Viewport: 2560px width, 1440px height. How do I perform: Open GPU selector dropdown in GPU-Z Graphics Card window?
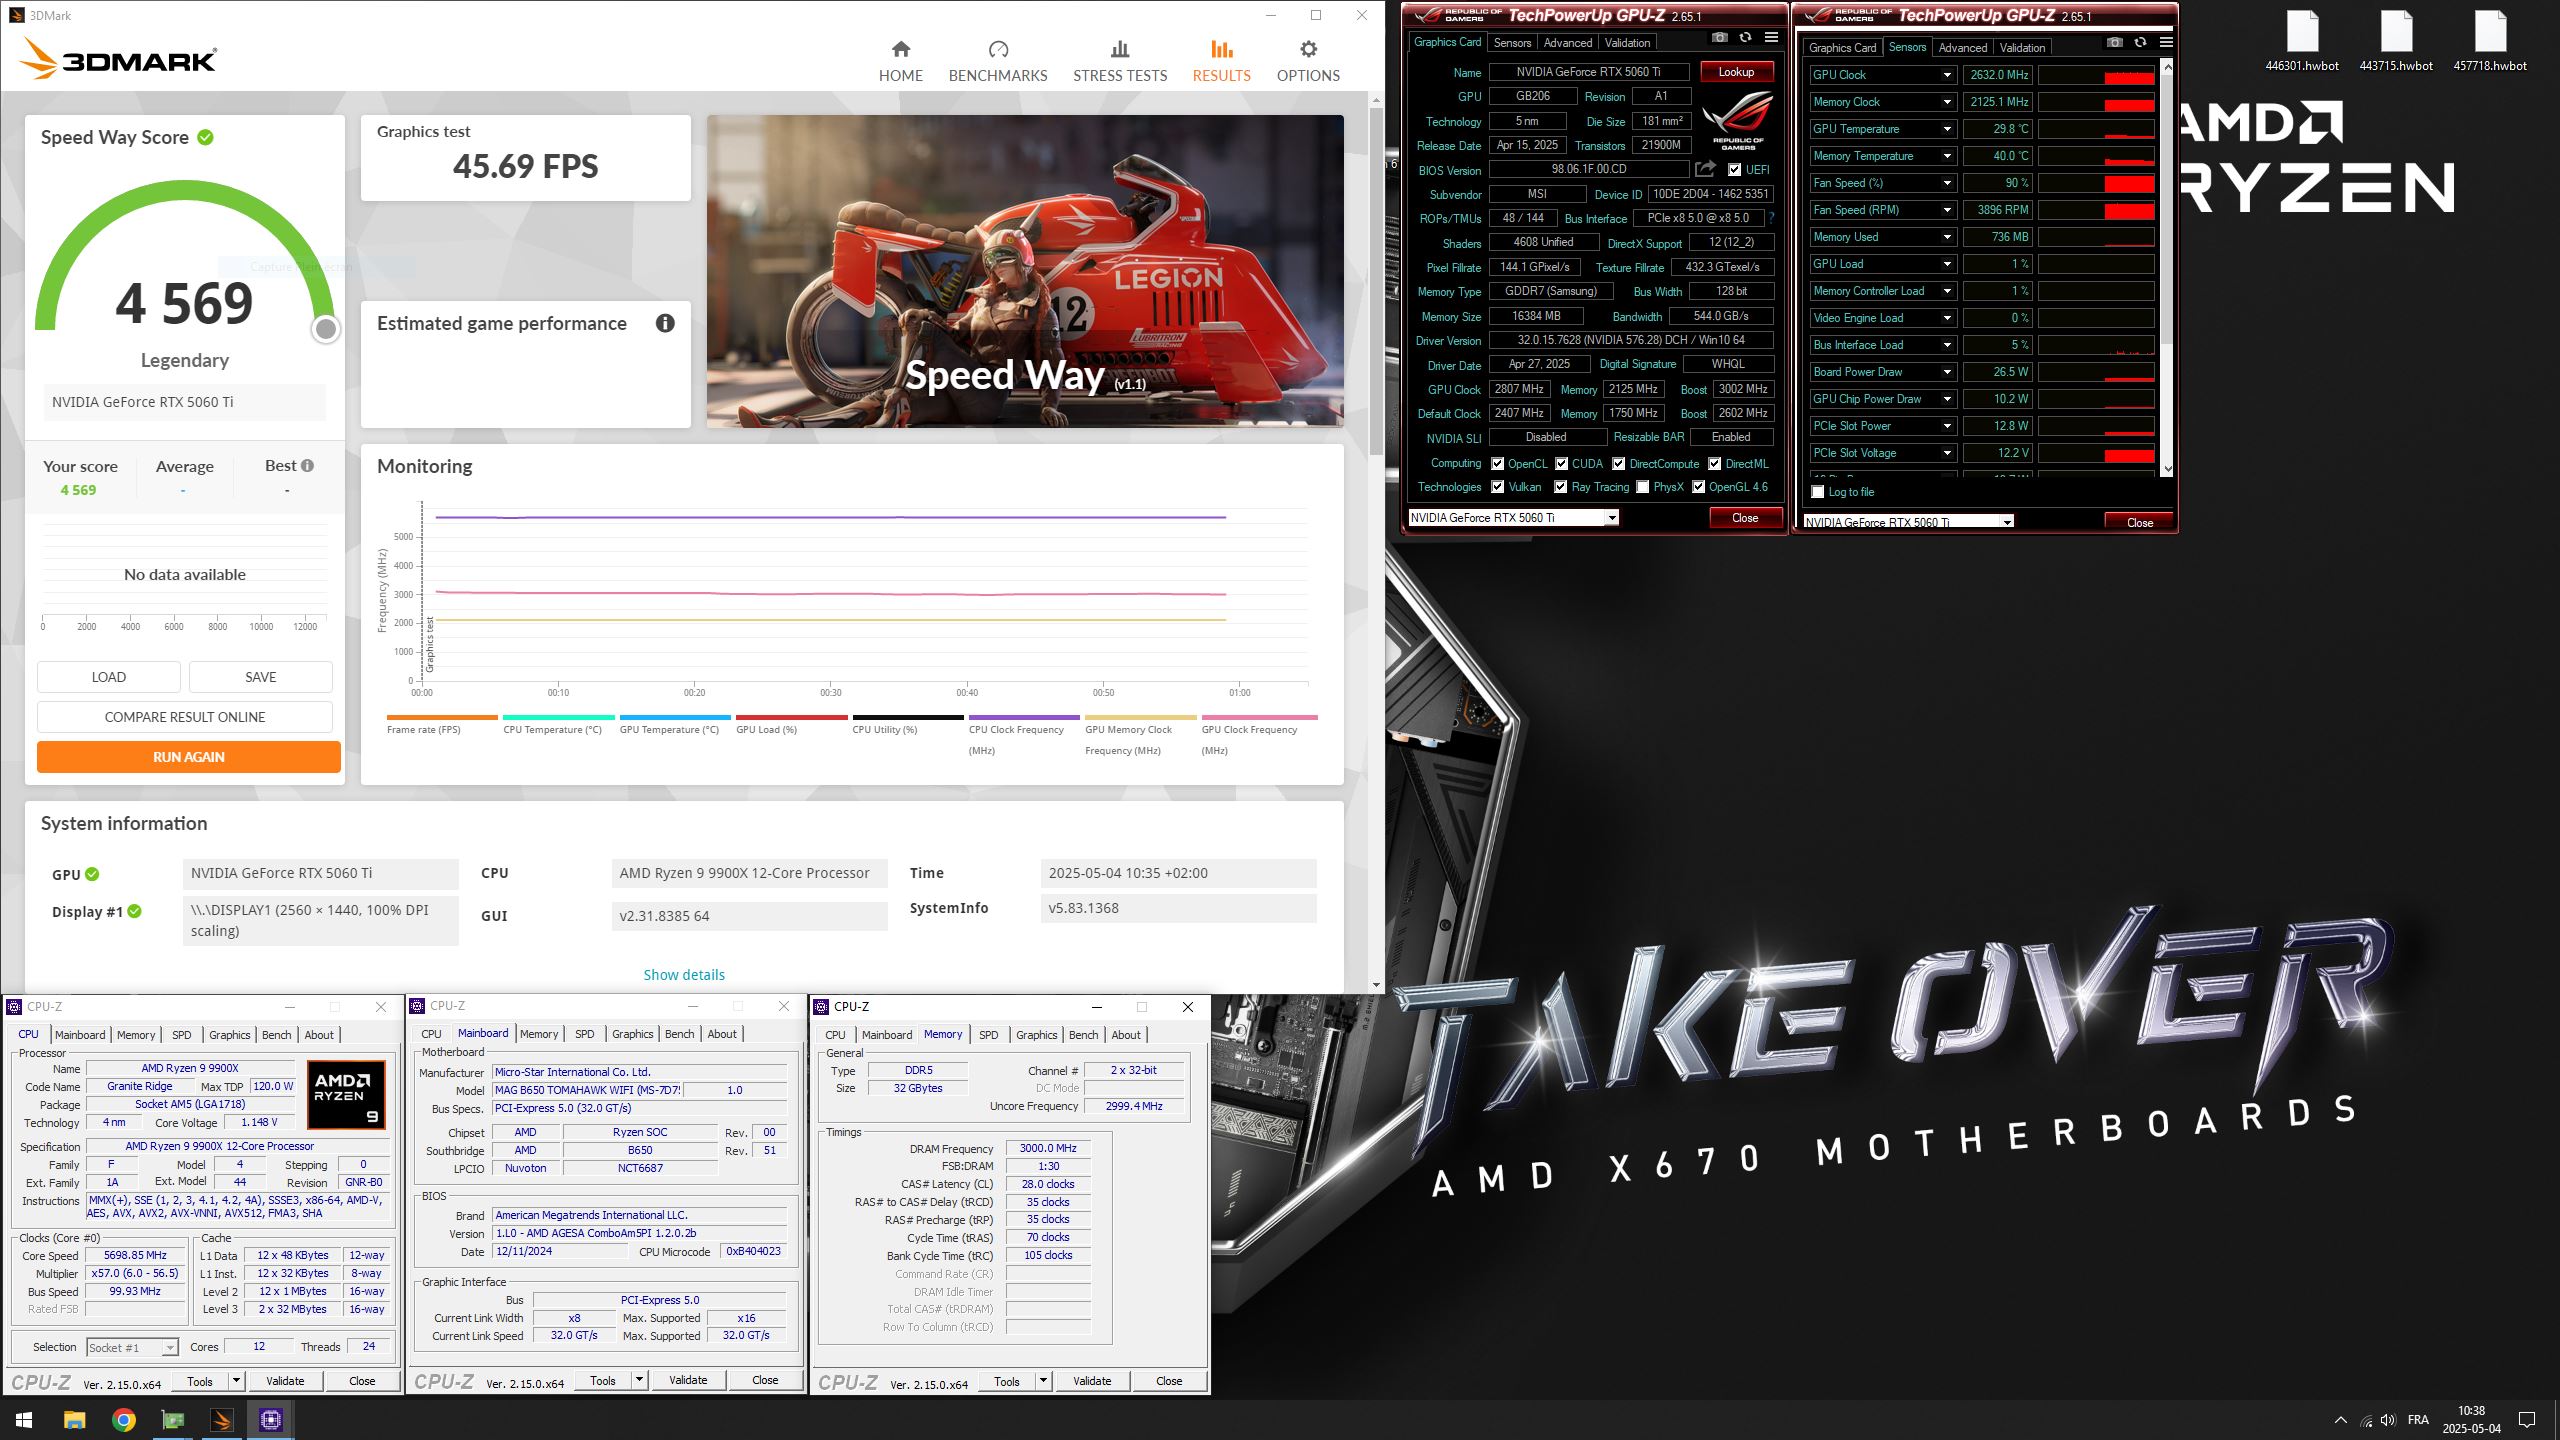point(1611,518)
